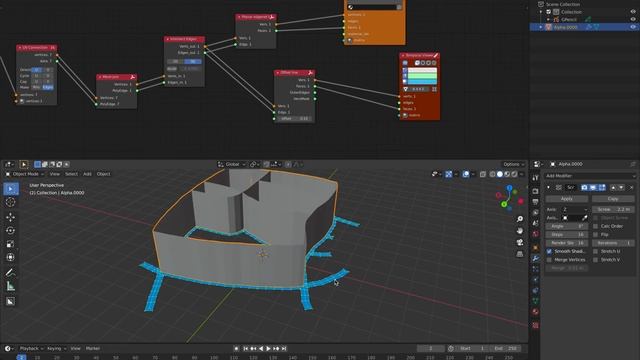Open the timeline Marker menu
The height and width of the screenshot is (360, 640).
point(93,349)
